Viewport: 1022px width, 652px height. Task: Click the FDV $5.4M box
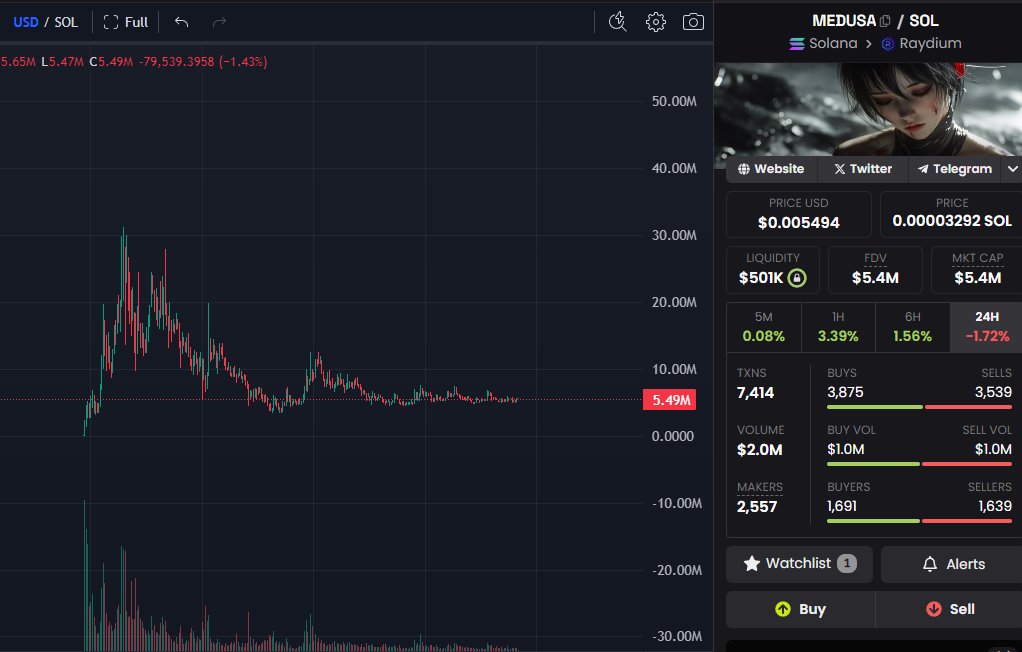click(x=875, y=270)
